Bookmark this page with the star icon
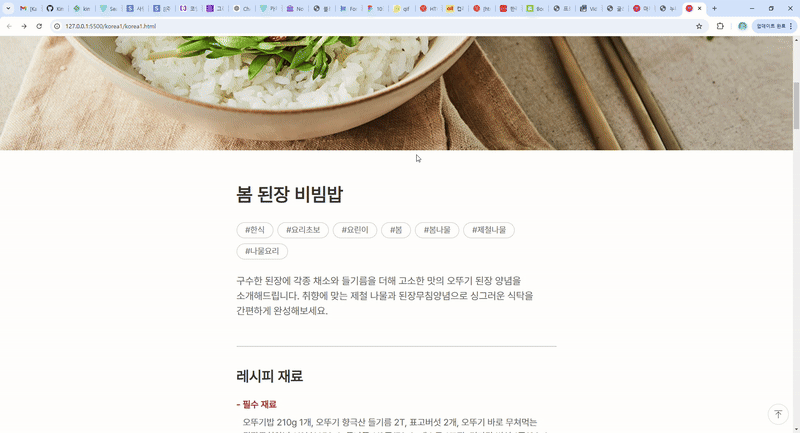This screenshot has width=800, height=433. pyautogui.click(x=699, y=26)
